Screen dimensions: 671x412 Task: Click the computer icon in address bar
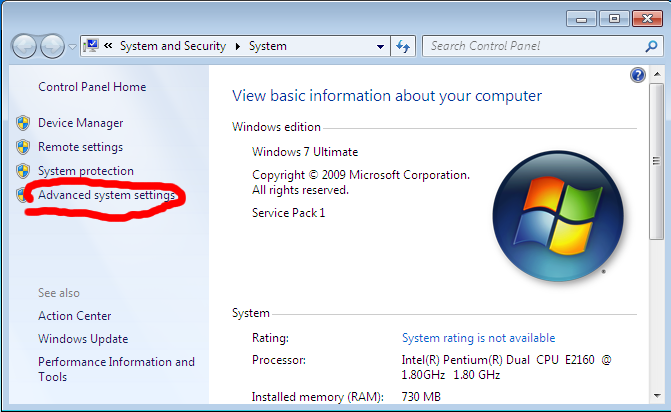click(91, 45)
